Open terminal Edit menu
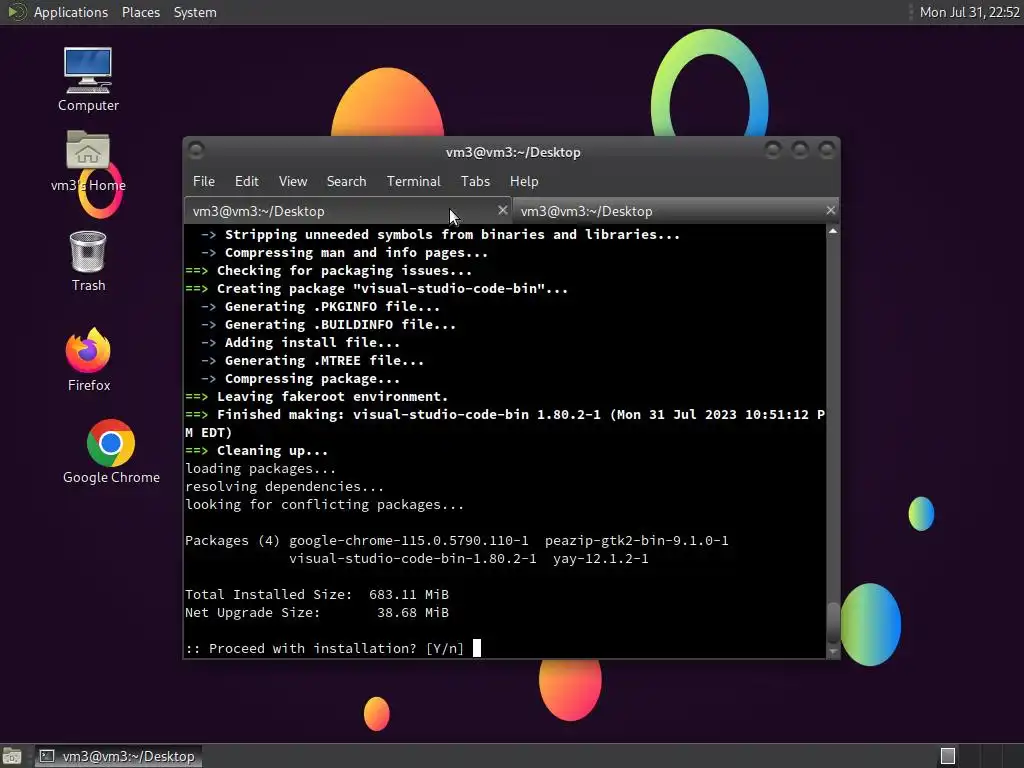The image size is (1024, 768). (246, 182)
